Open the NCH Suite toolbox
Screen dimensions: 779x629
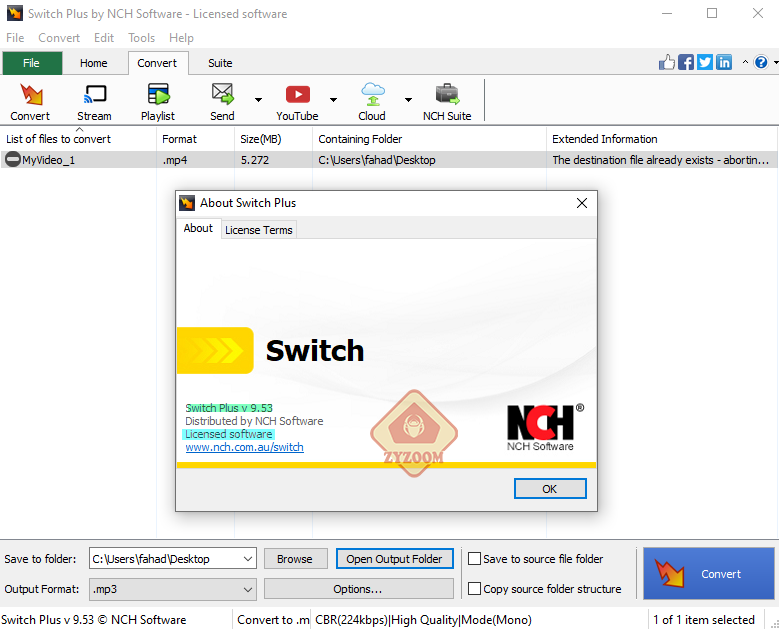(447, 101)
